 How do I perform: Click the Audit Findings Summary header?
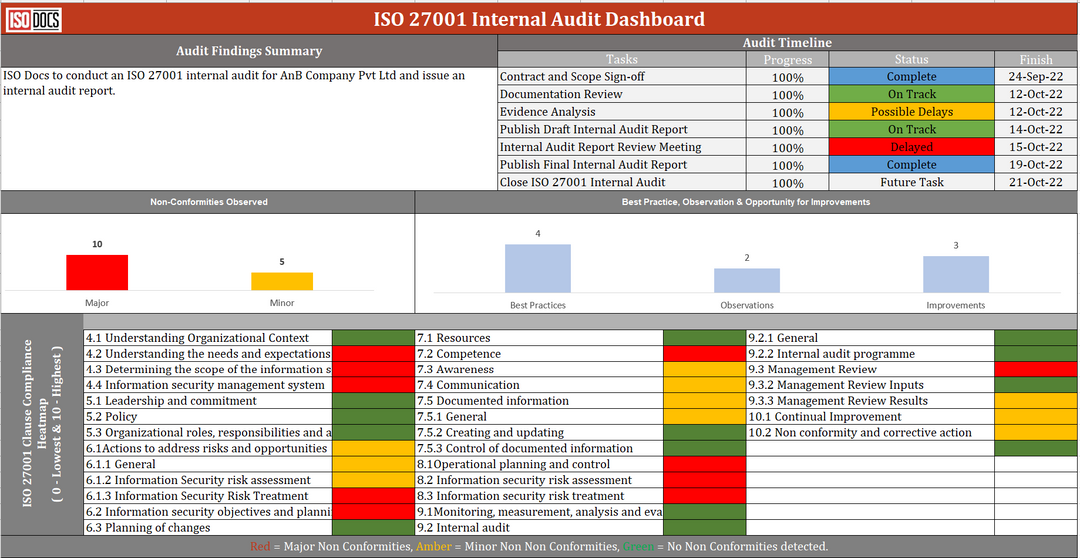pyautogui.click(x=249, y=51)
